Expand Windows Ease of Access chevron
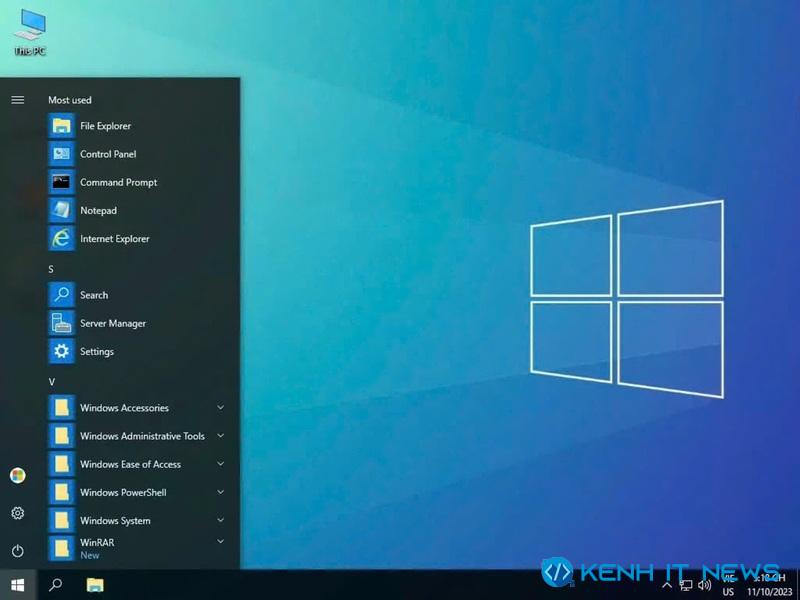The height and width of the screenshot is (600, 800). tap(220, 464)
